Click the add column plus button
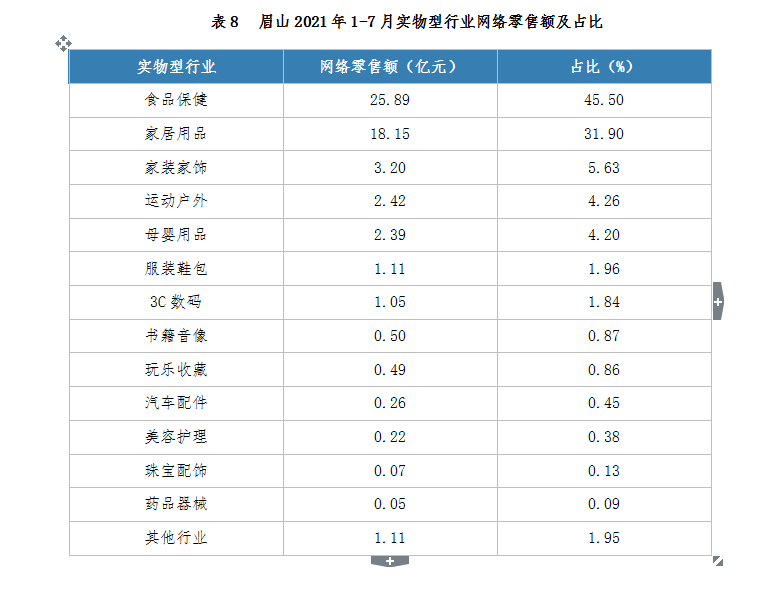Viewport: 762px width, 599px height. pos(718,301)
